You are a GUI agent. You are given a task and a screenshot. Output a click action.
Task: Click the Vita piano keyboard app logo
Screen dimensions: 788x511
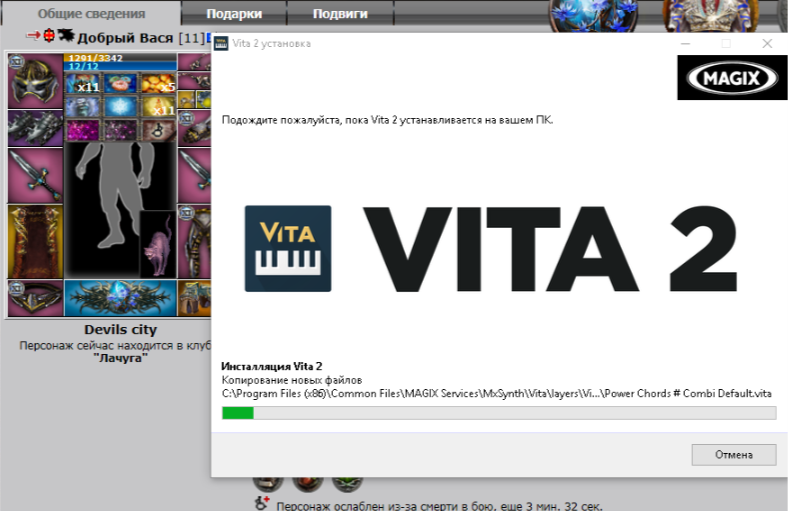(x=288, y=248)
